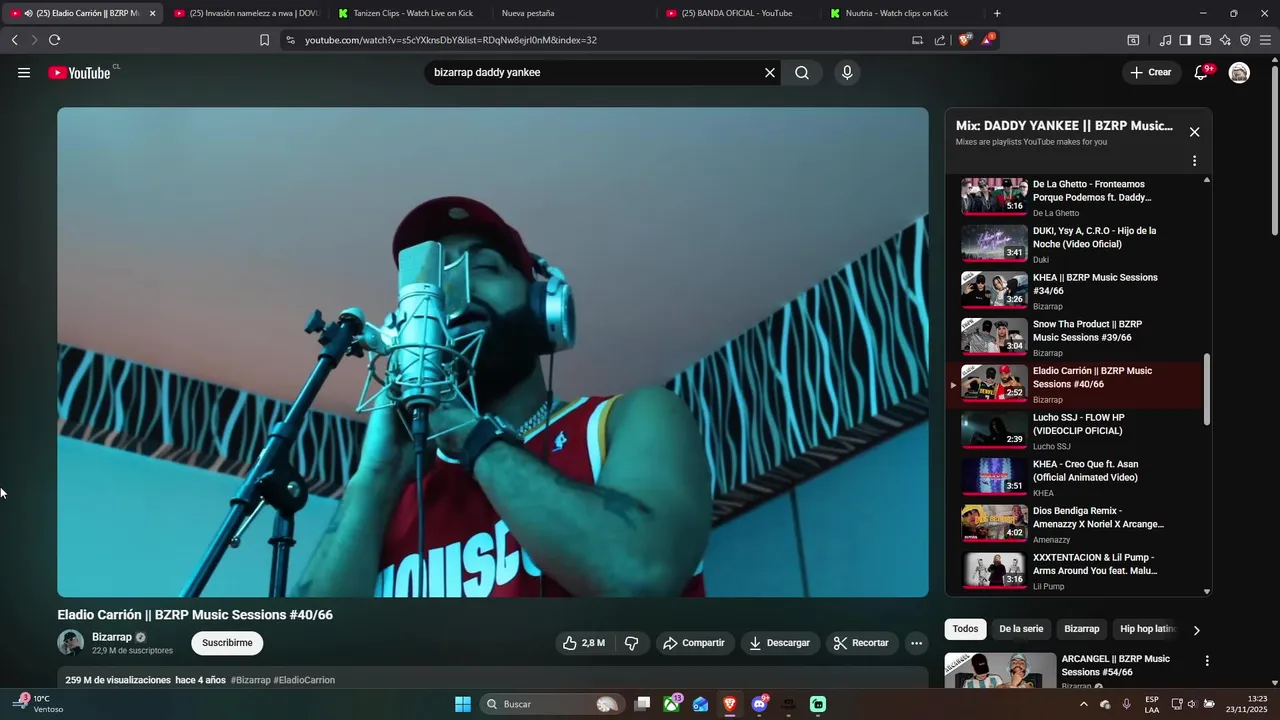Click the magnifier search button
Image resolution: width=1280 pixels, height=720 pixels.
(x=802, y=73)
